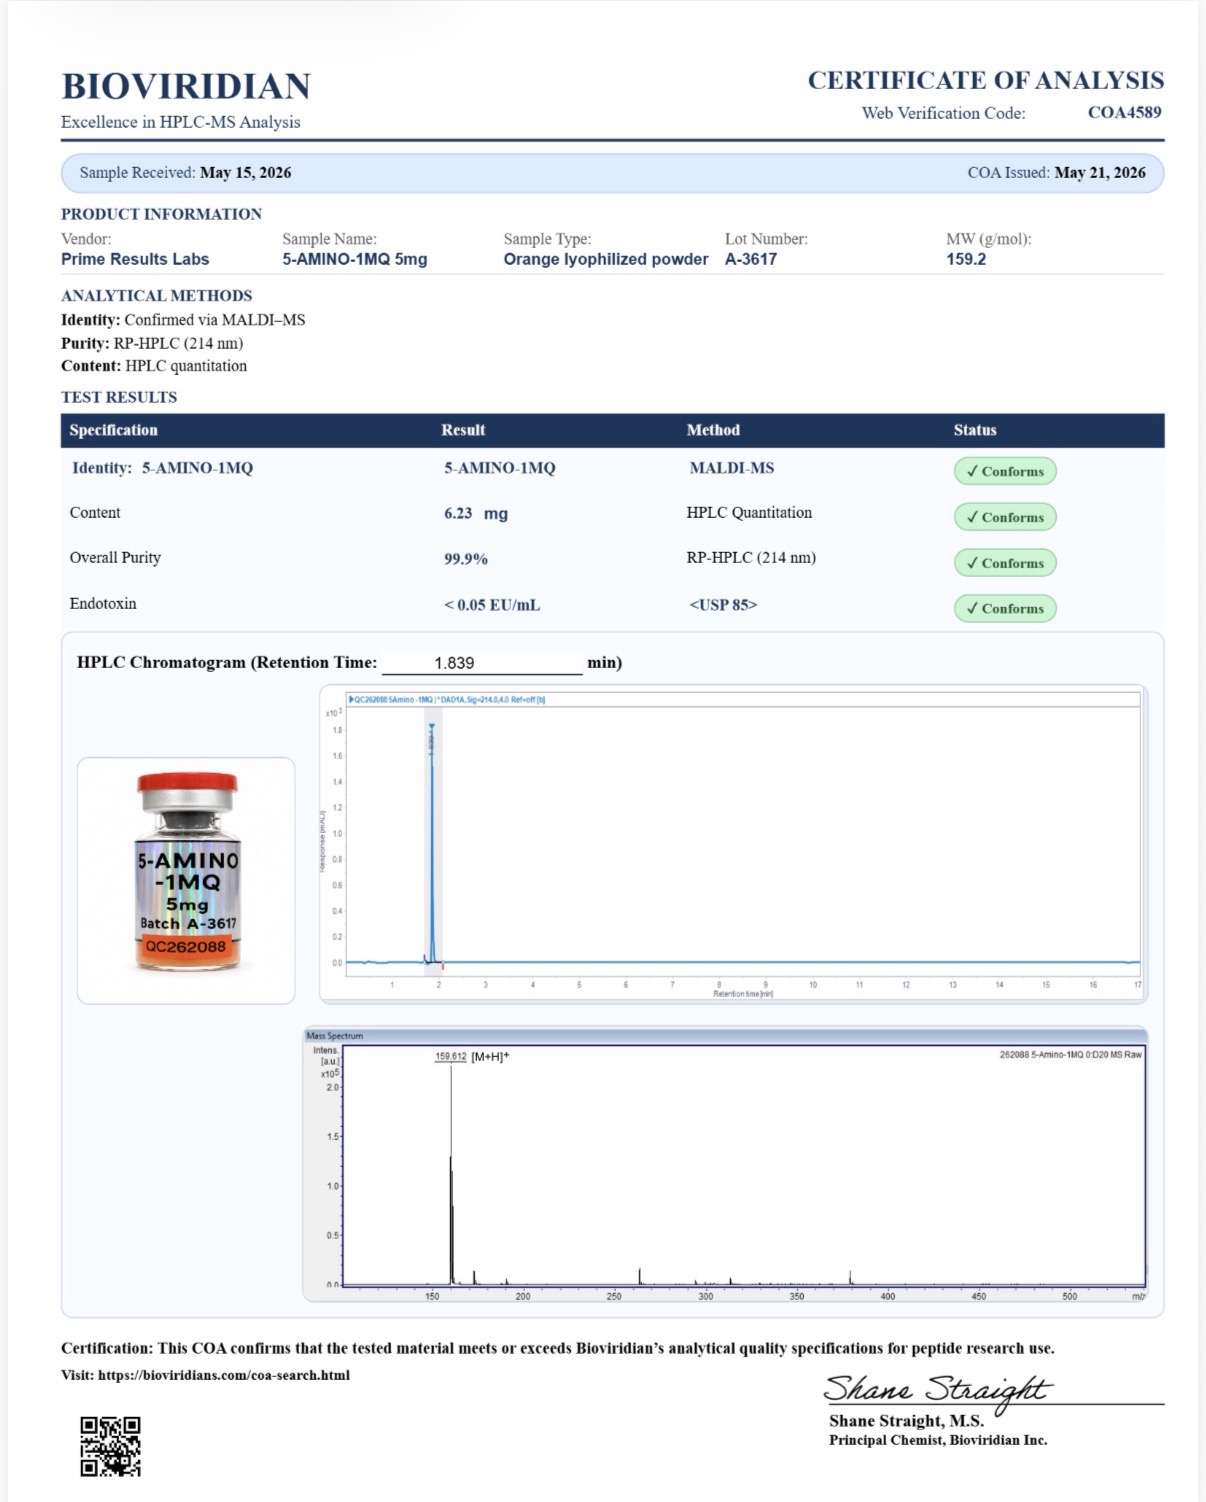Click the TEST RESULTS heading

119,397
